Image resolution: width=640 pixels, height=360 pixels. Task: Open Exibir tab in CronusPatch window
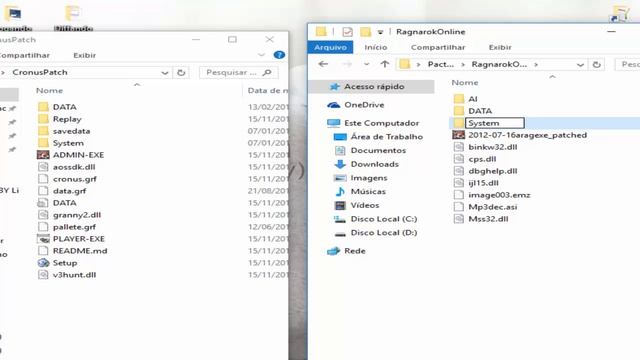(x=84, y=55)
